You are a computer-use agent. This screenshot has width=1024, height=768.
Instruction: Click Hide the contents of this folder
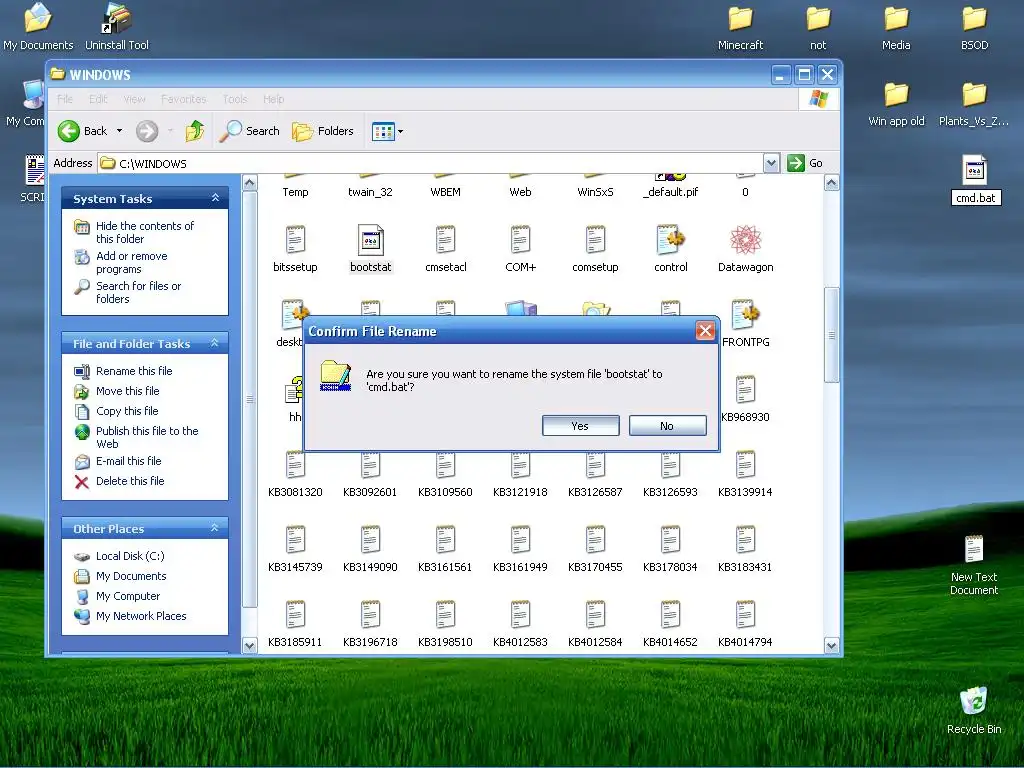coord(144,232)
